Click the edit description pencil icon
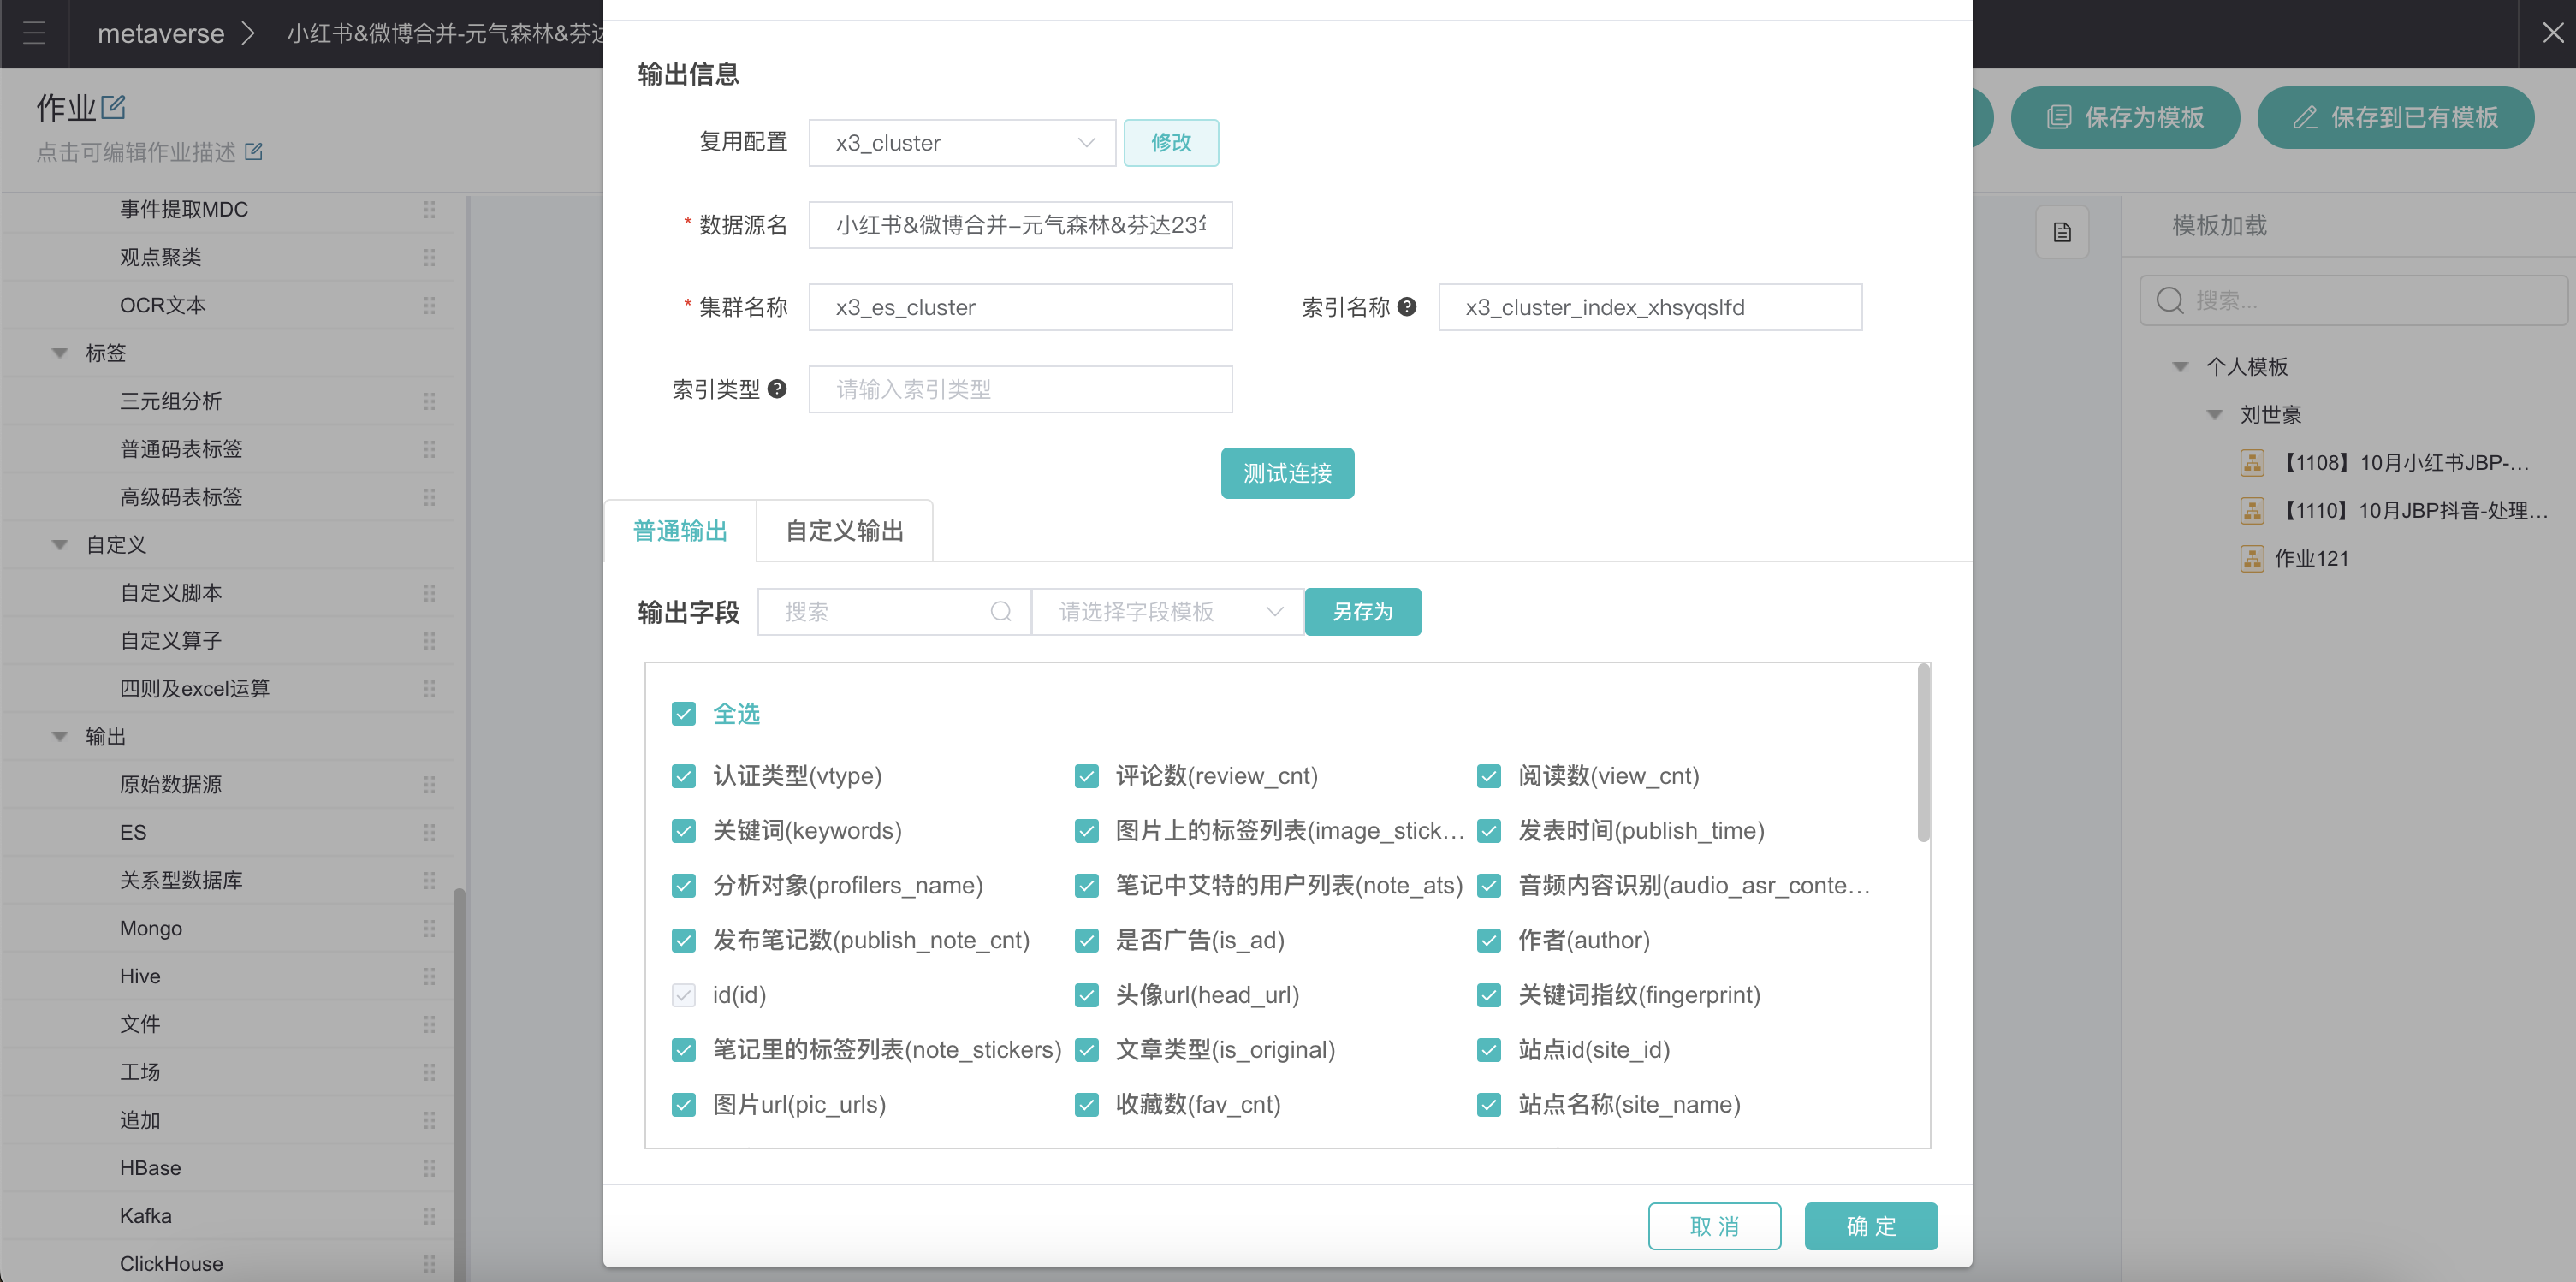 (254, 152)
